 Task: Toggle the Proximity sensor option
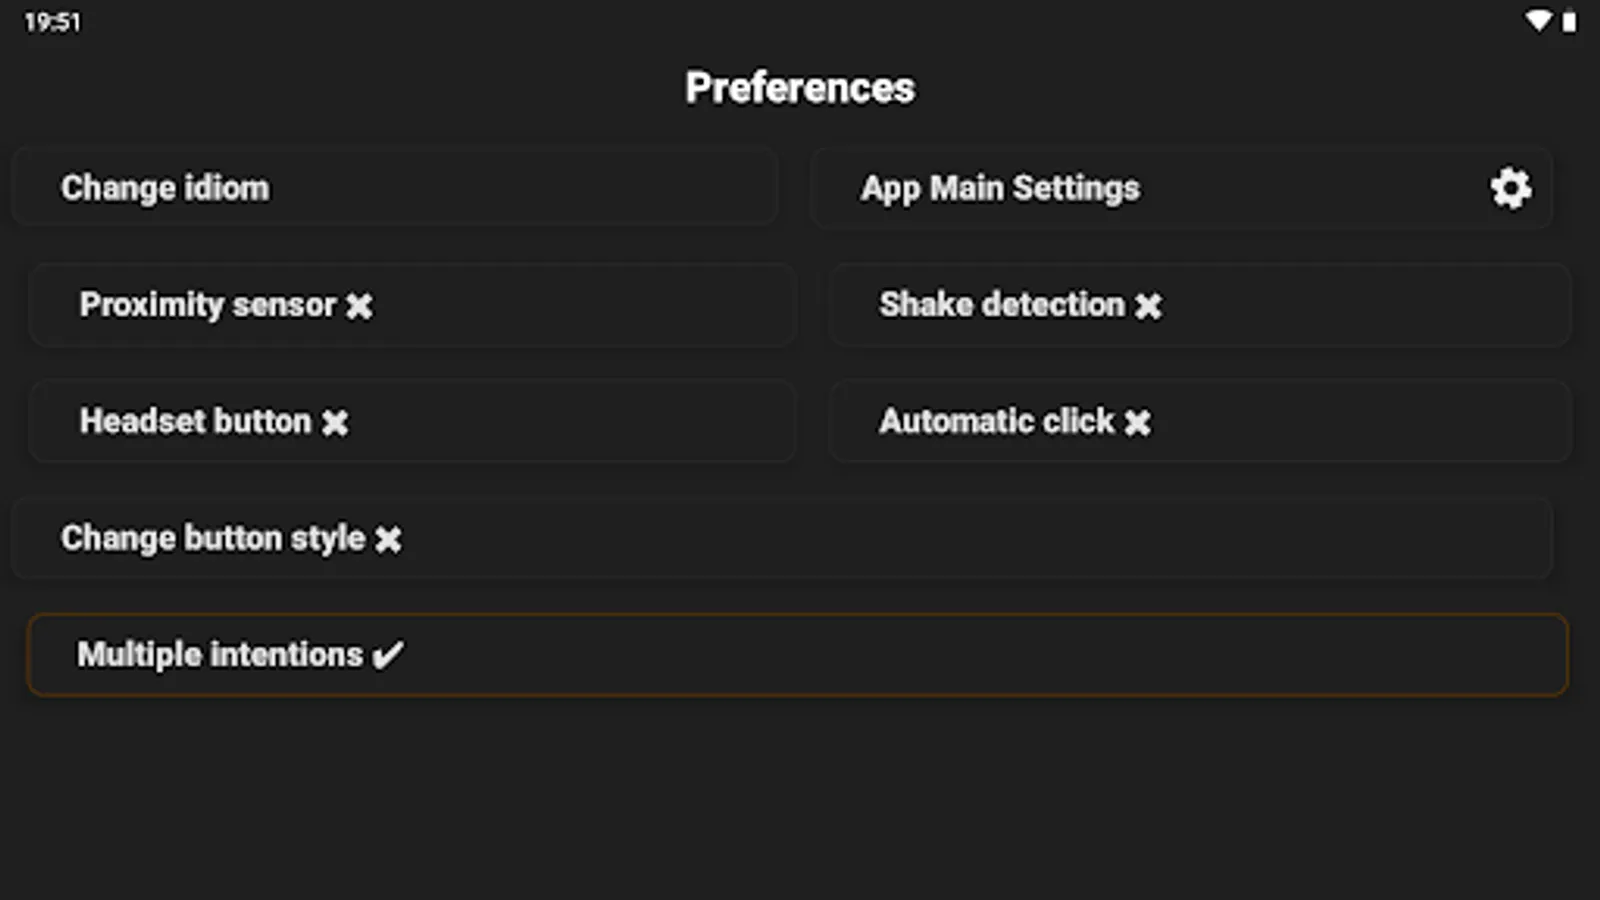coord(412,305)
